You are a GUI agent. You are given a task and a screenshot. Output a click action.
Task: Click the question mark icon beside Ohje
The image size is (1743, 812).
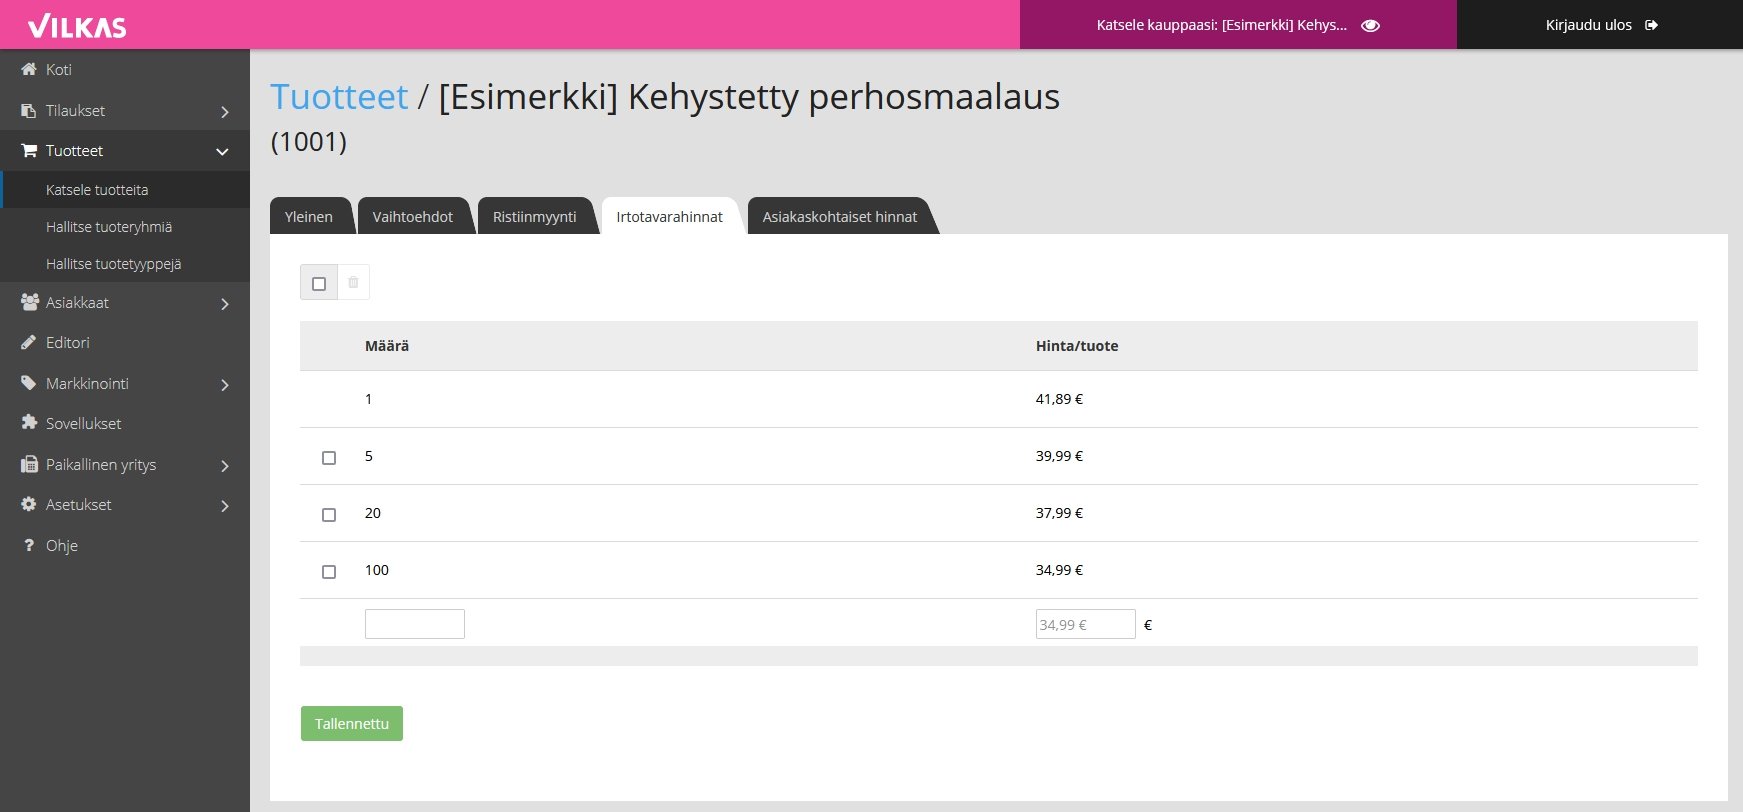point(29,545)
